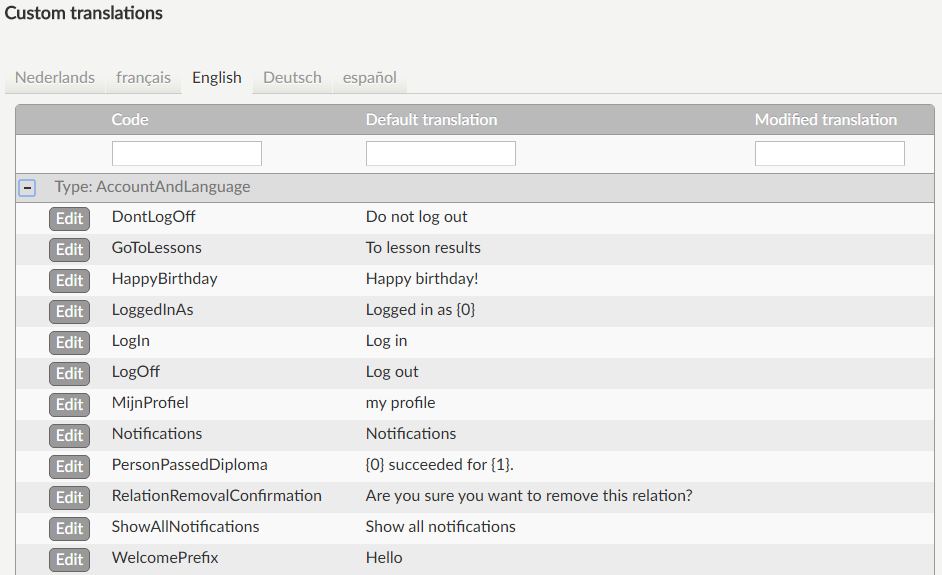Edit the DontLogOff translation
The height and width of the screenshot is (575, 942).
pyautogui.click(x=69, y=218)
